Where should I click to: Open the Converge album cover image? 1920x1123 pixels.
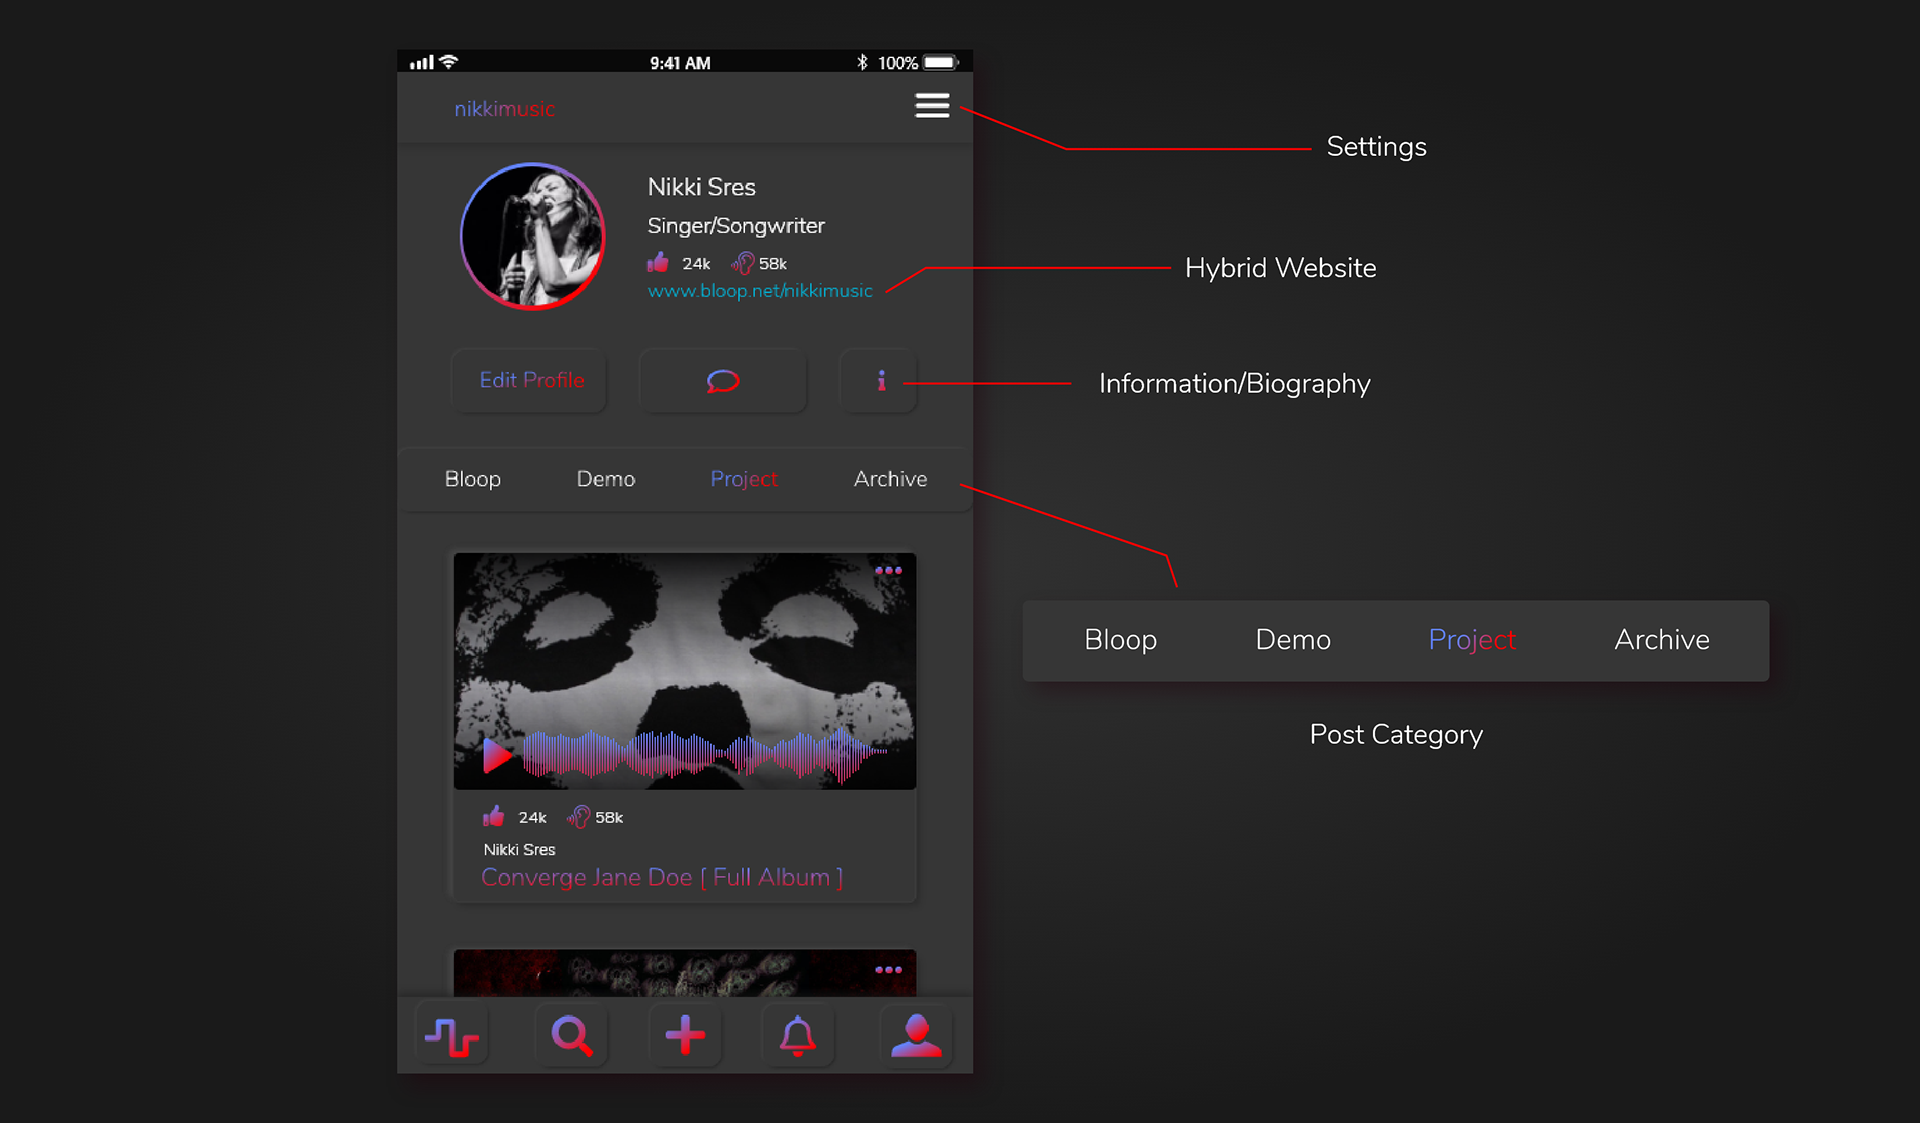click(685, 671)
